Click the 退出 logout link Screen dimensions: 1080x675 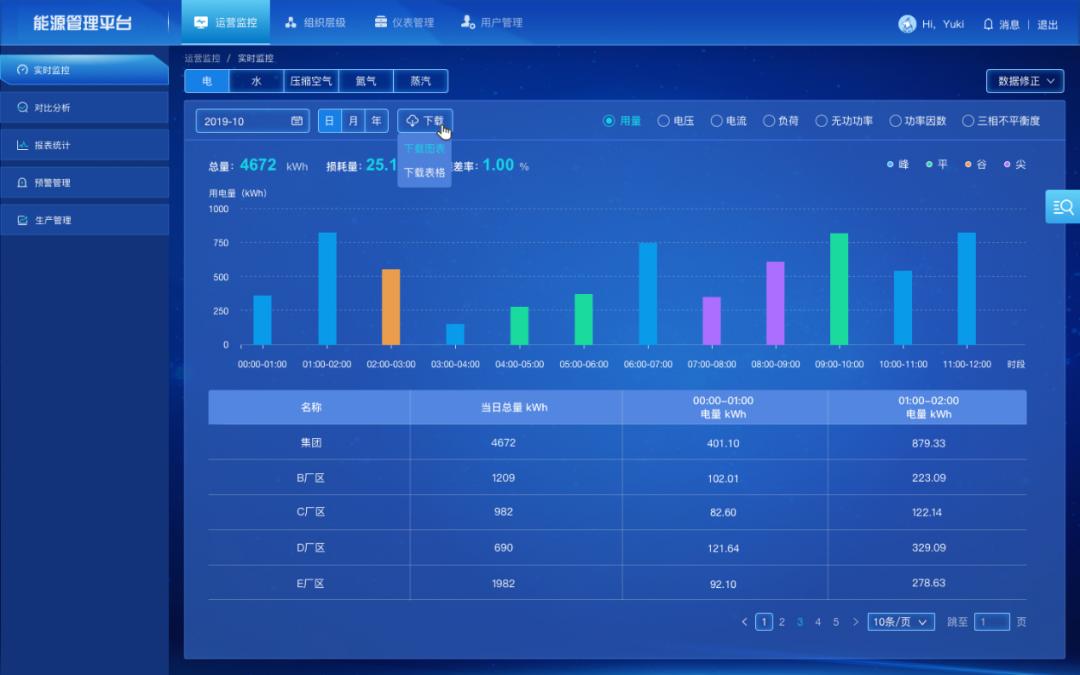pos(1048,24)
